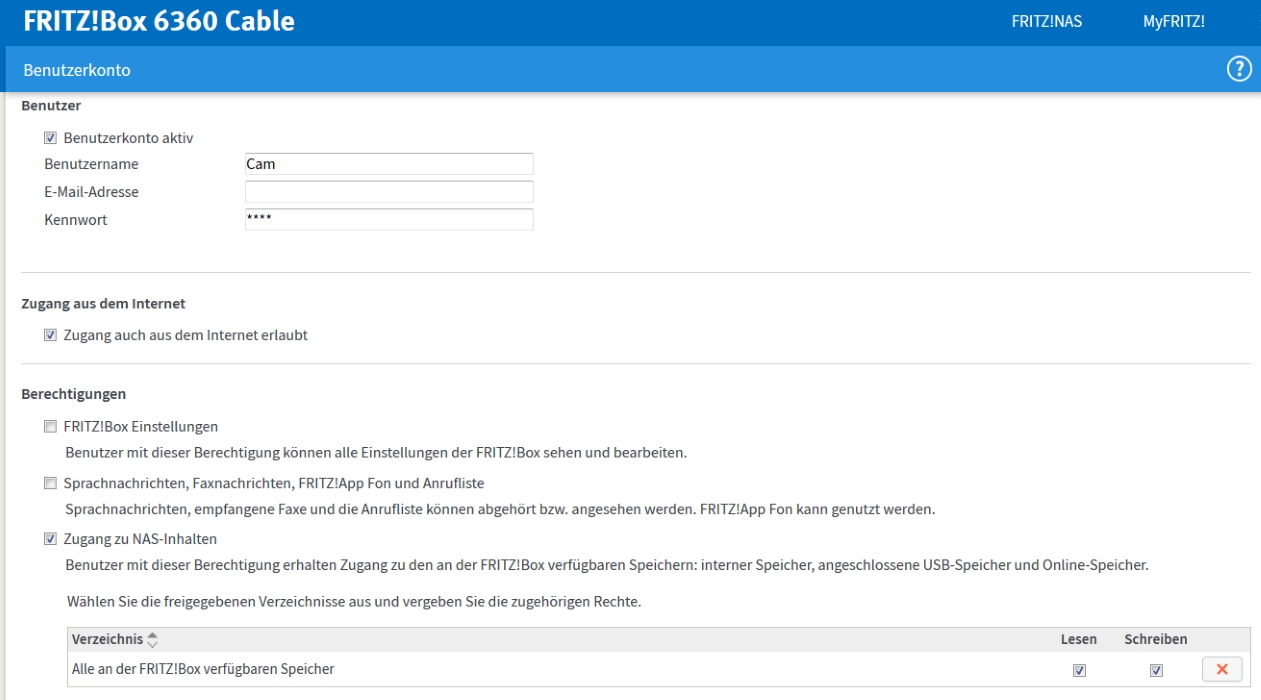Toggle Zugang auch aus dem Internet erlaubt
Image resolution: width=1261 pixels, height=700 pixels.
tap(50, 336)
